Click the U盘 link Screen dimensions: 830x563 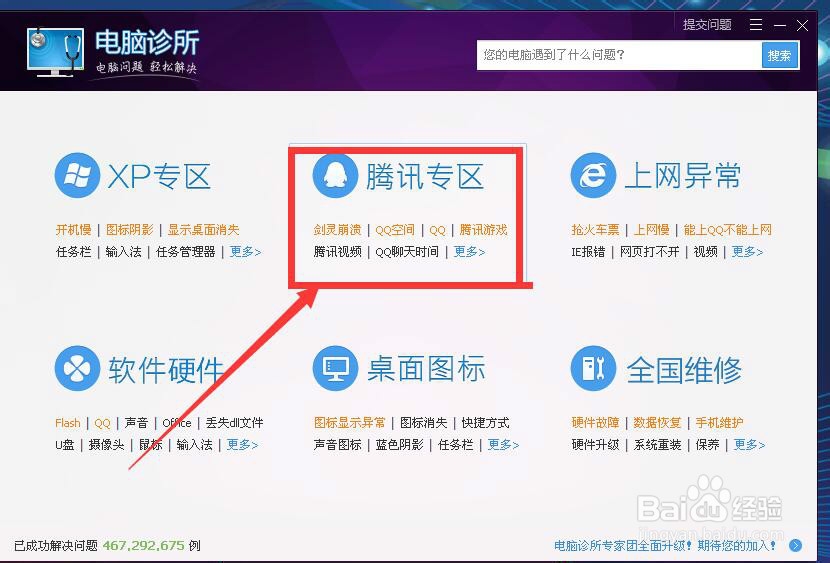65,444
